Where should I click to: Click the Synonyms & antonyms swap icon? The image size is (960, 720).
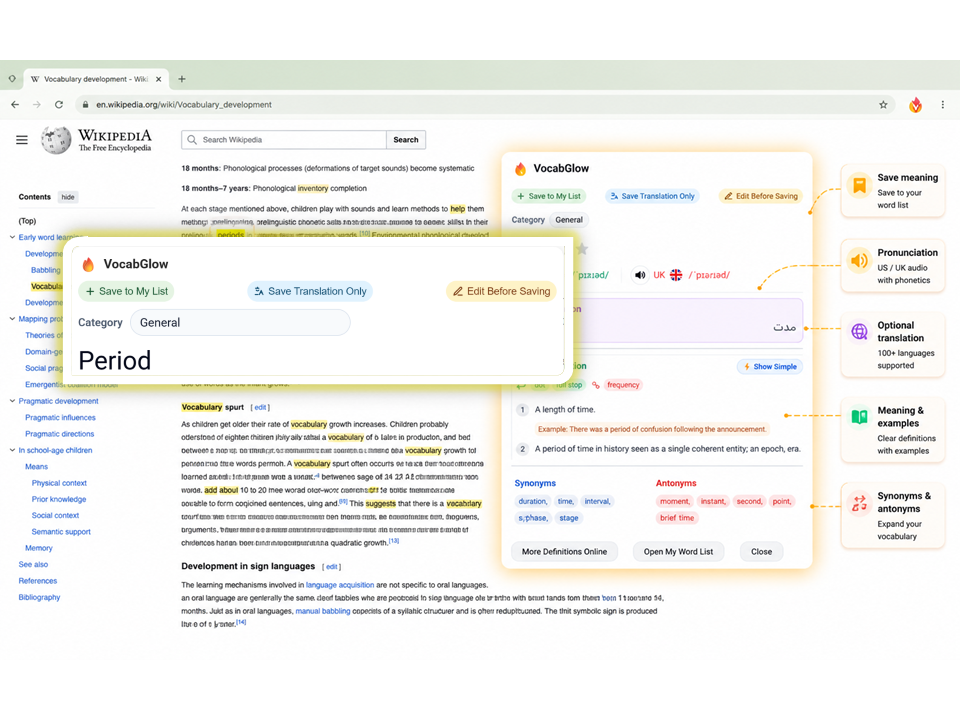tap(860, 503)
